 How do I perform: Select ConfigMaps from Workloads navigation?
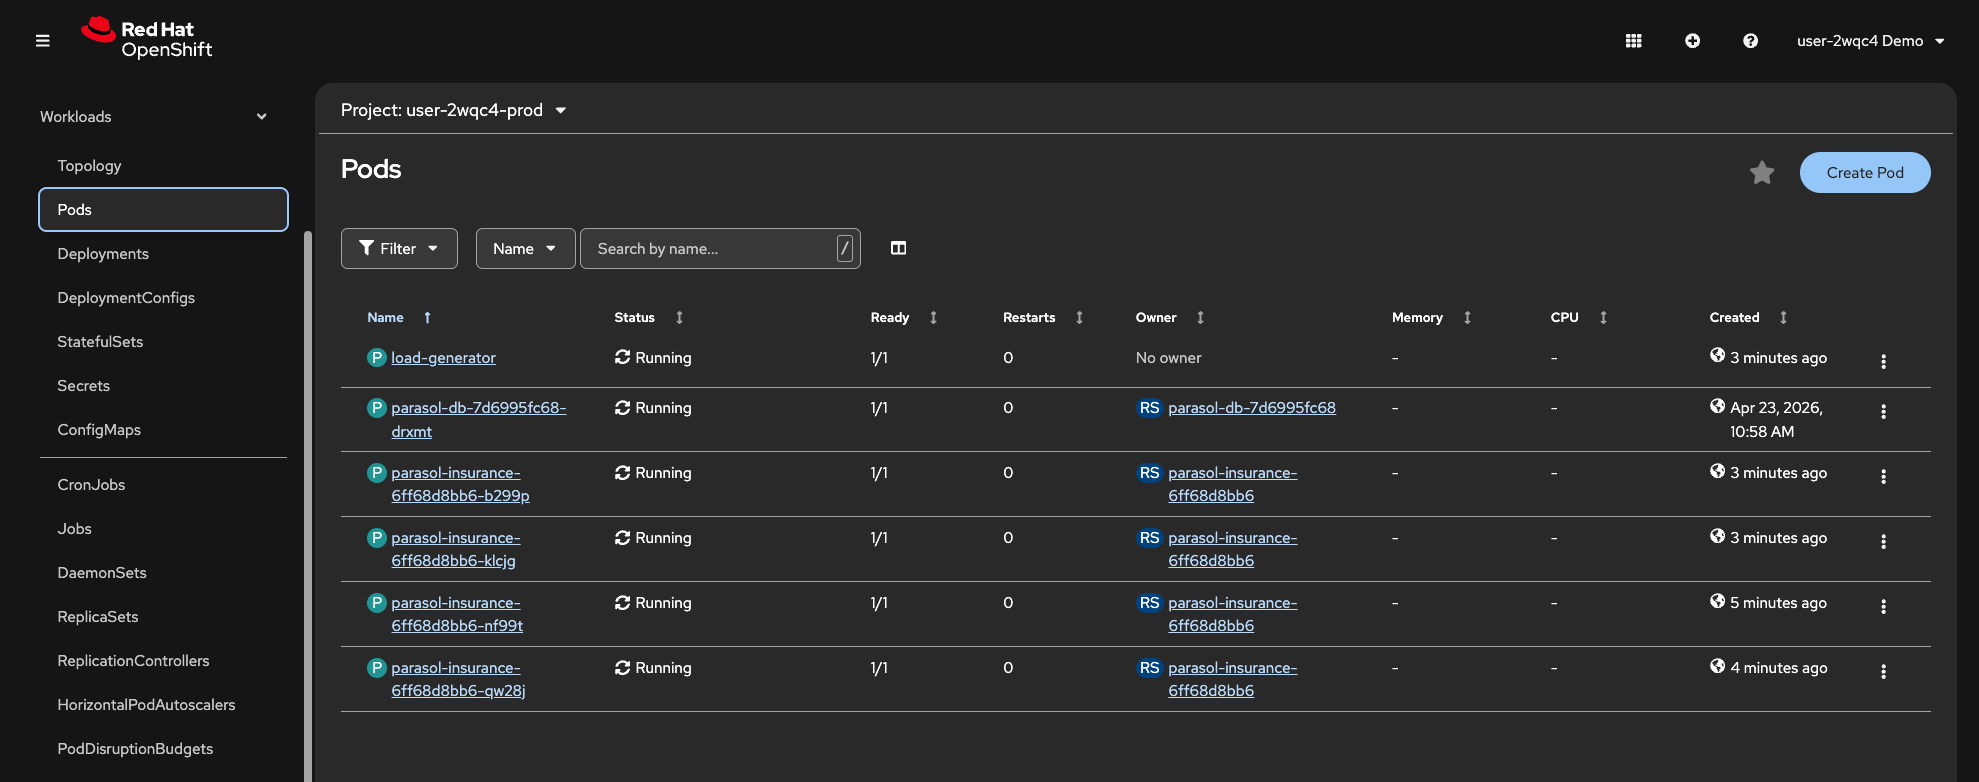pyautogui.click(x=99, y=430)
